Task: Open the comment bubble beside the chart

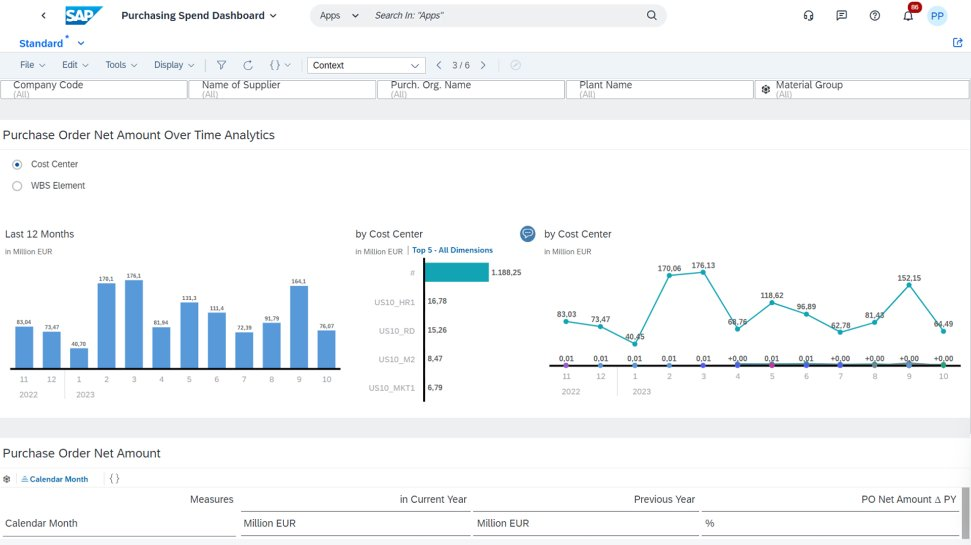Action: [528, 233]
